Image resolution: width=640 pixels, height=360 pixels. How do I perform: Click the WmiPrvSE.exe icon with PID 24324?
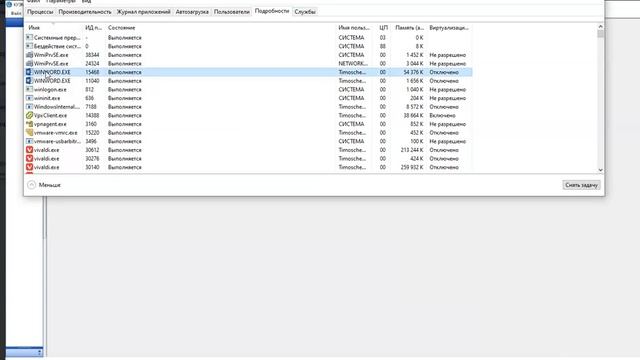[x=29, y=63]
